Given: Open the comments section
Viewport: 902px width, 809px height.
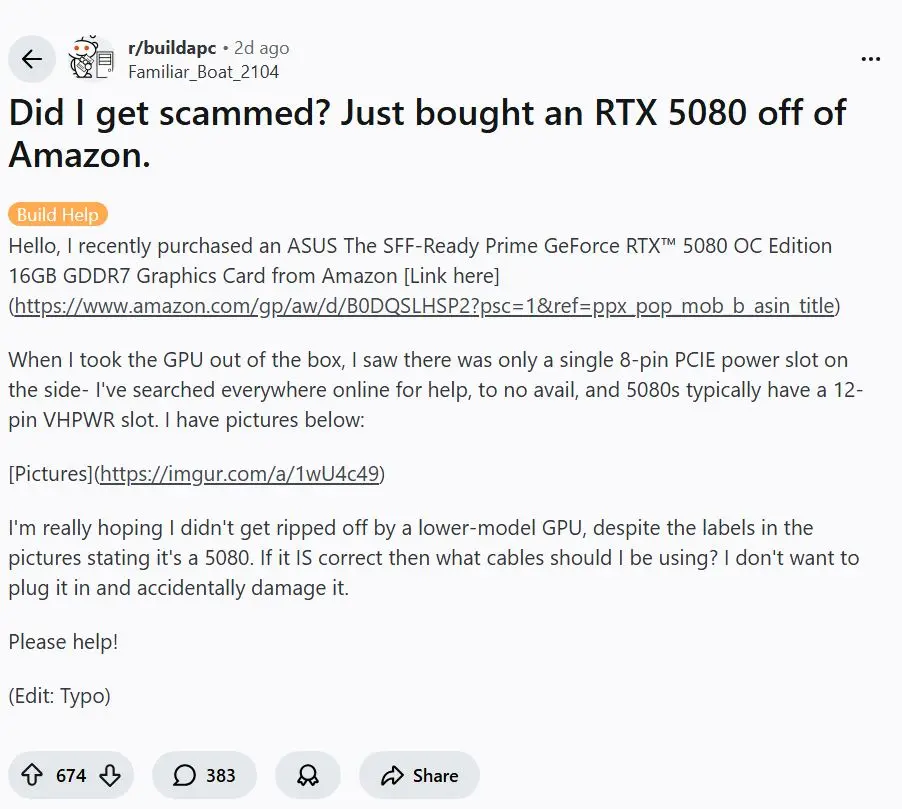Looking at the screenshot, I should coord(204,775).
